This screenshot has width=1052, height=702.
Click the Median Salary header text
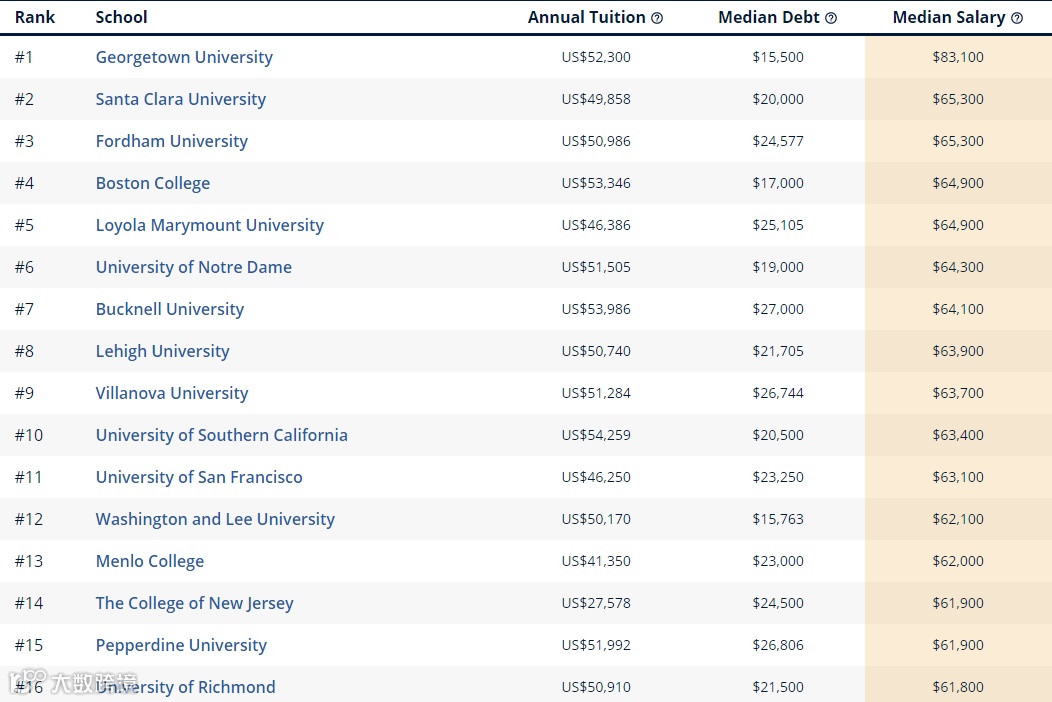pyautogui.click(x=949, y=17)
